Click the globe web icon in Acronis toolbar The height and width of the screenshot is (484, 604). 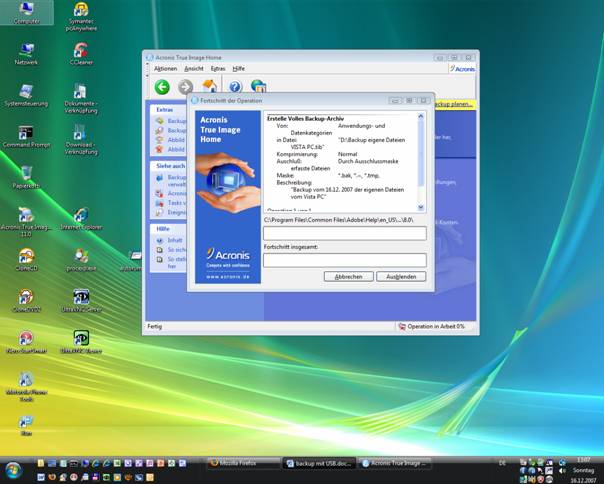[258, 86]
